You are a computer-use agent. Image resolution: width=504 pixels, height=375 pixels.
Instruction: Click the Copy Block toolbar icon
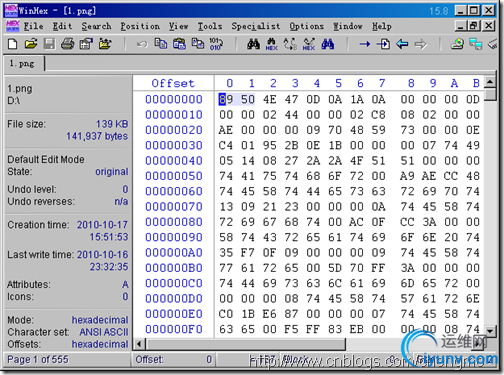pyautogui.click(x=161, y=44)
